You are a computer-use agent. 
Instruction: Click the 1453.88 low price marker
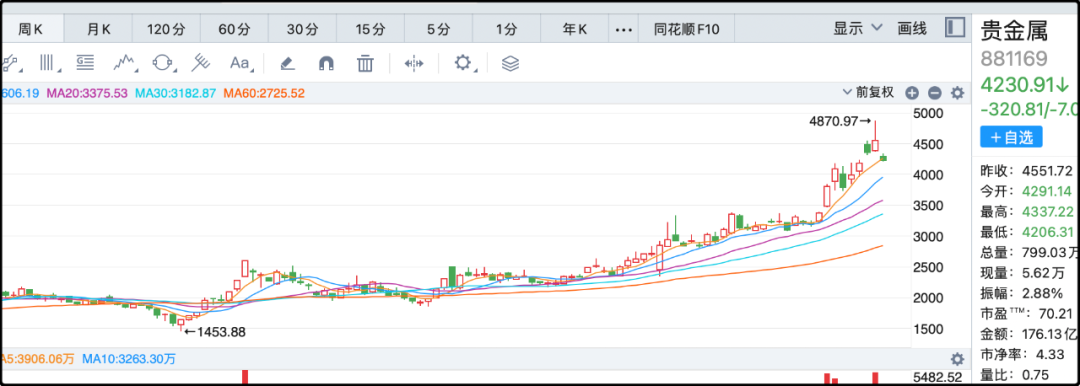click(x=214, y=332)
